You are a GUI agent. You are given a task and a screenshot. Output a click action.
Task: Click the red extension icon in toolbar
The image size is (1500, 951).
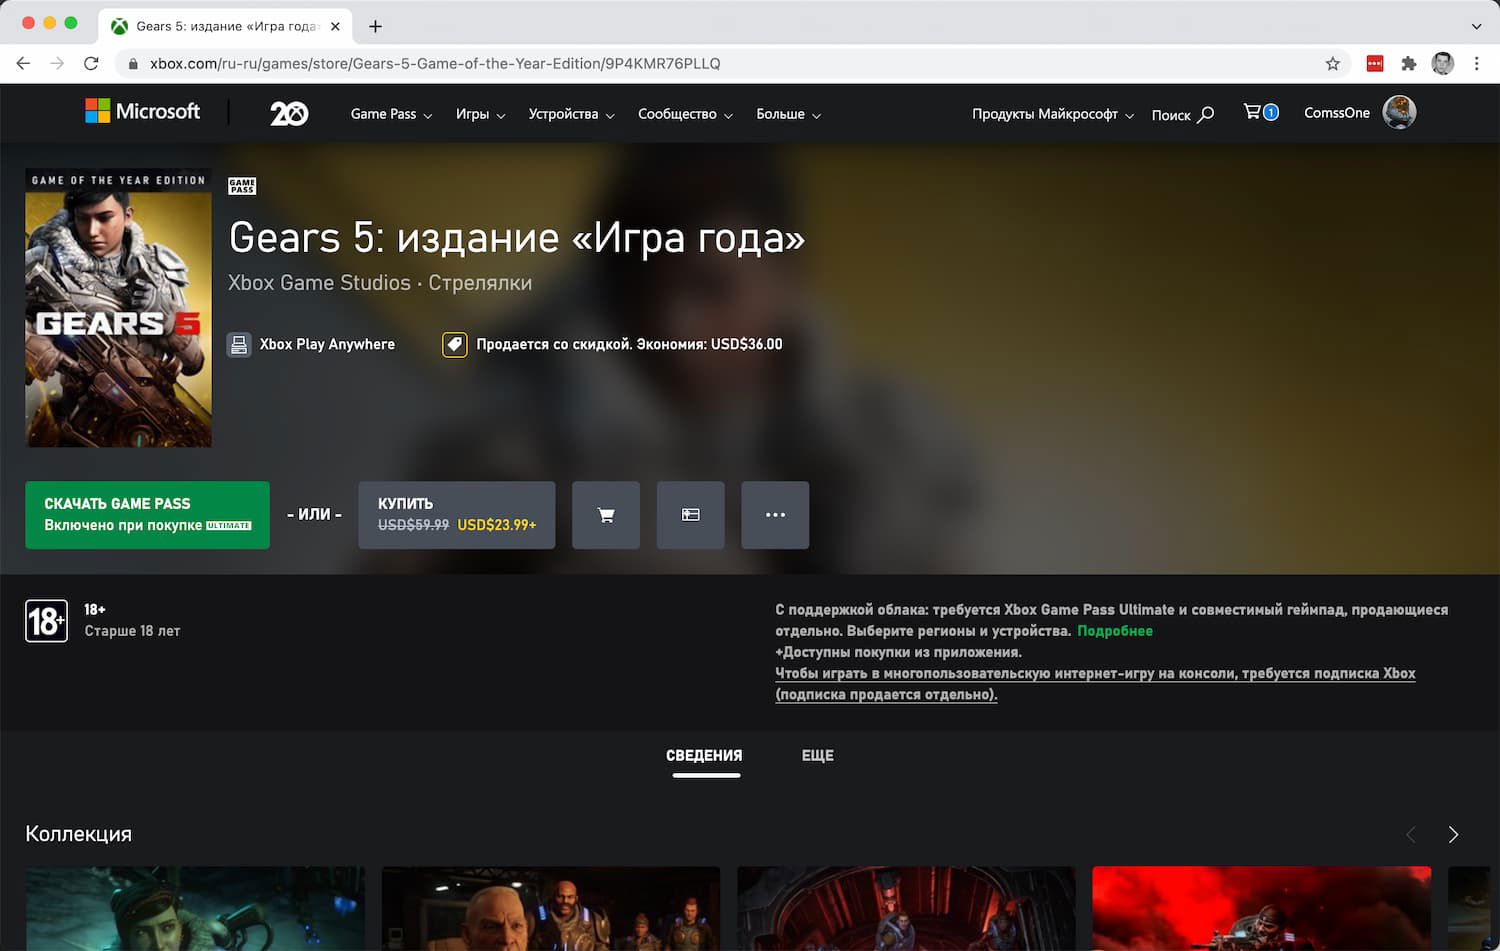pos(1375,64)
